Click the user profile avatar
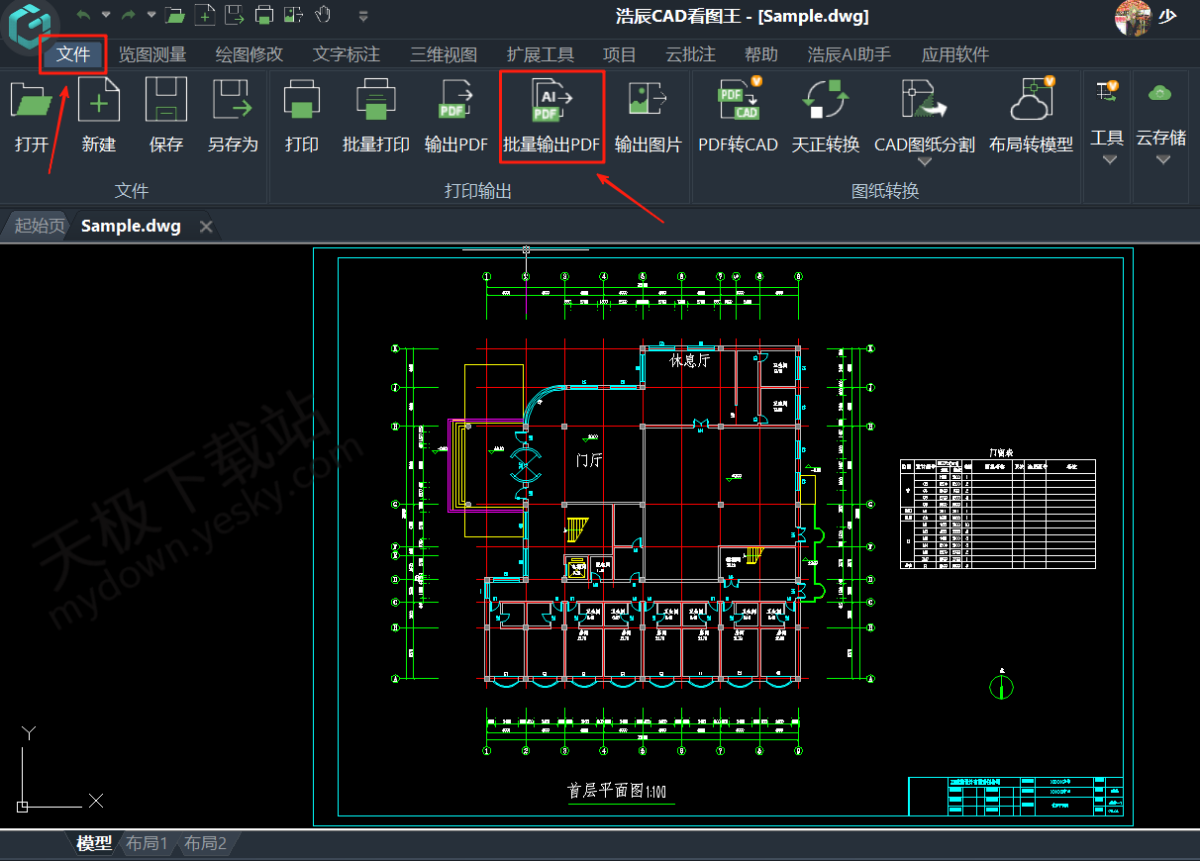Viewport: 1200px width, 861px height. click(x=1133, y=17)
